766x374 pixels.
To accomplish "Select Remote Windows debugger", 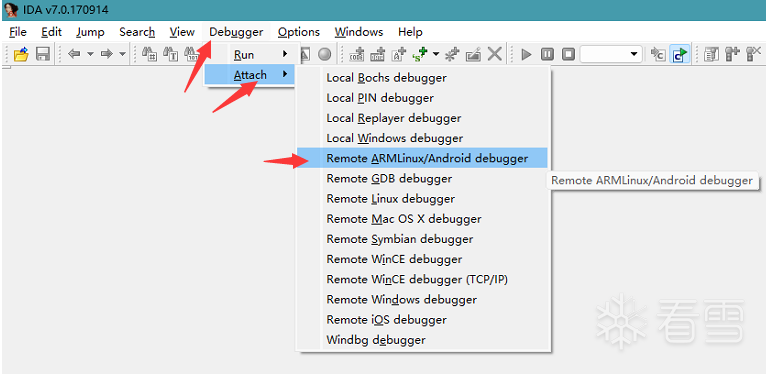I will [423, 299].
